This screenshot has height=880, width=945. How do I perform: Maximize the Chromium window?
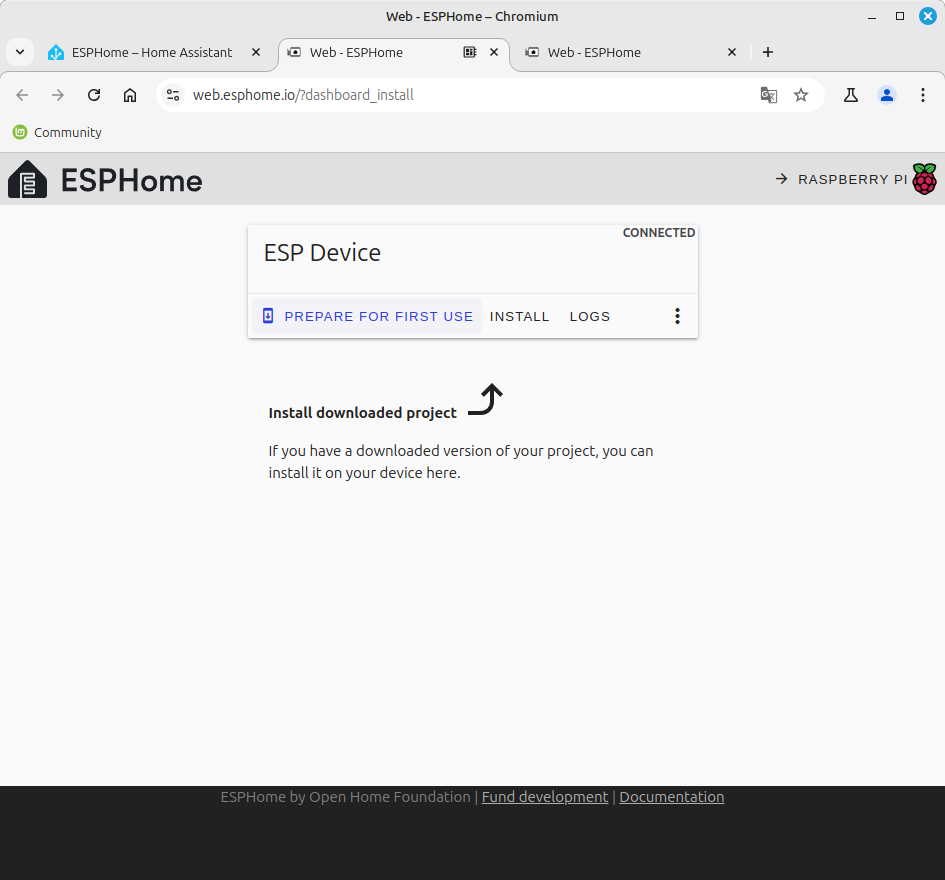[900, 16]
